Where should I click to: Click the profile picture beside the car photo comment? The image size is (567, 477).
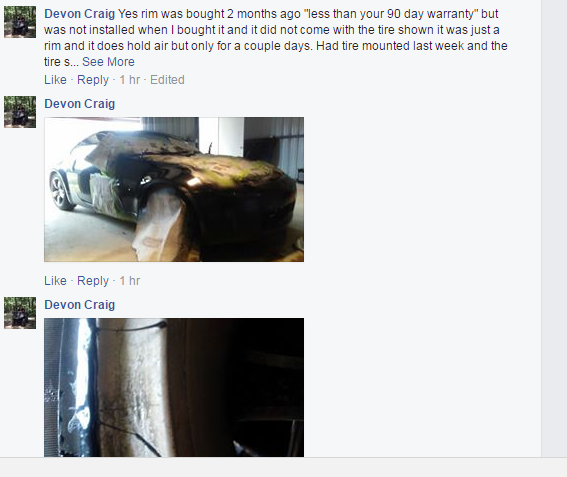coord(20,112)
